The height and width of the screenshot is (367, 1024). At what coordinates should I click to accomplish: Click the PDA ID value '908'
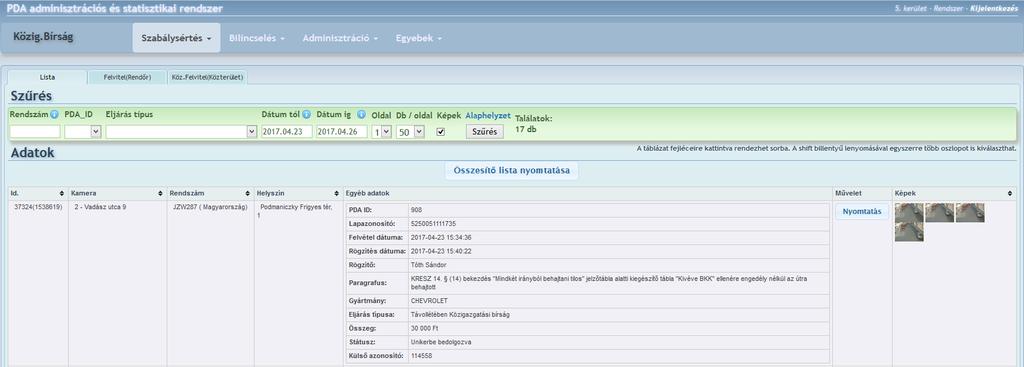click(x=417, y=210)
